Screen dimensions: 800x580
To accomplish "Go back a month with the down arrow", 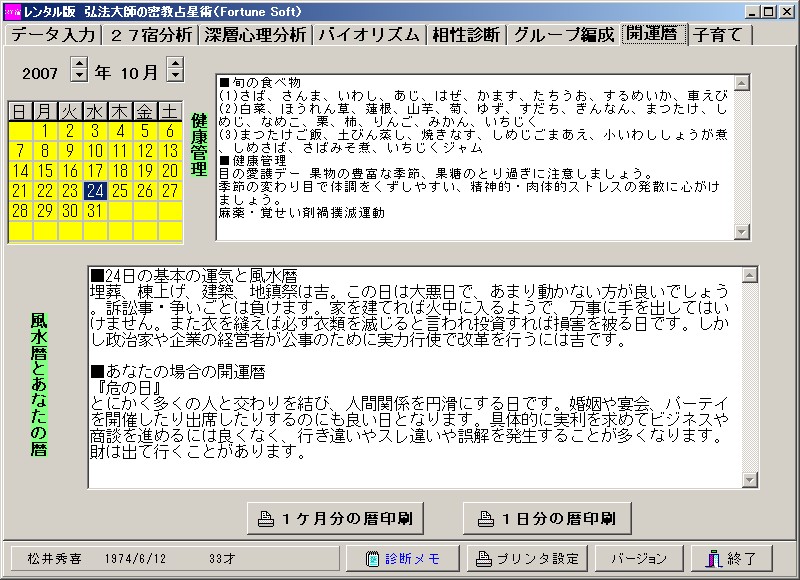I will click(x=175, y=75).
